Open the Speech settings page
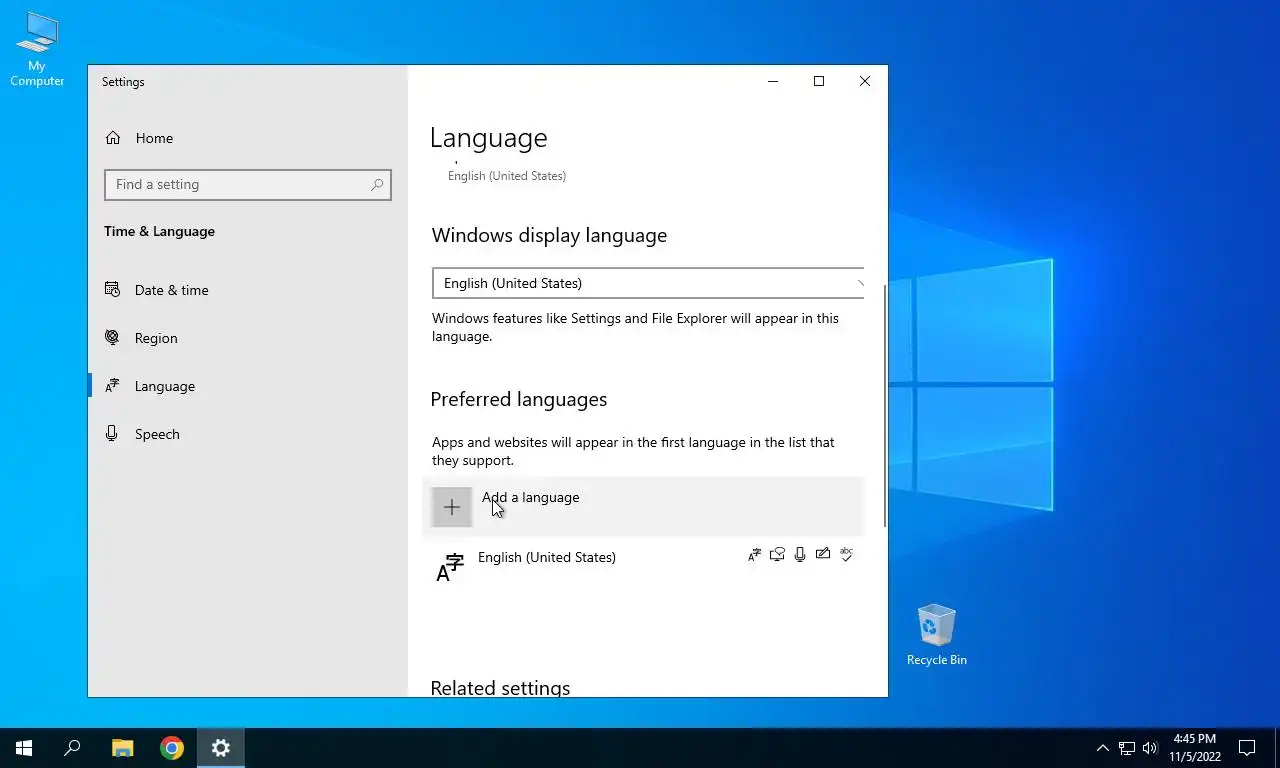Screen dimensions: 1280x768 pyautogui.click(x=248, y=434)
